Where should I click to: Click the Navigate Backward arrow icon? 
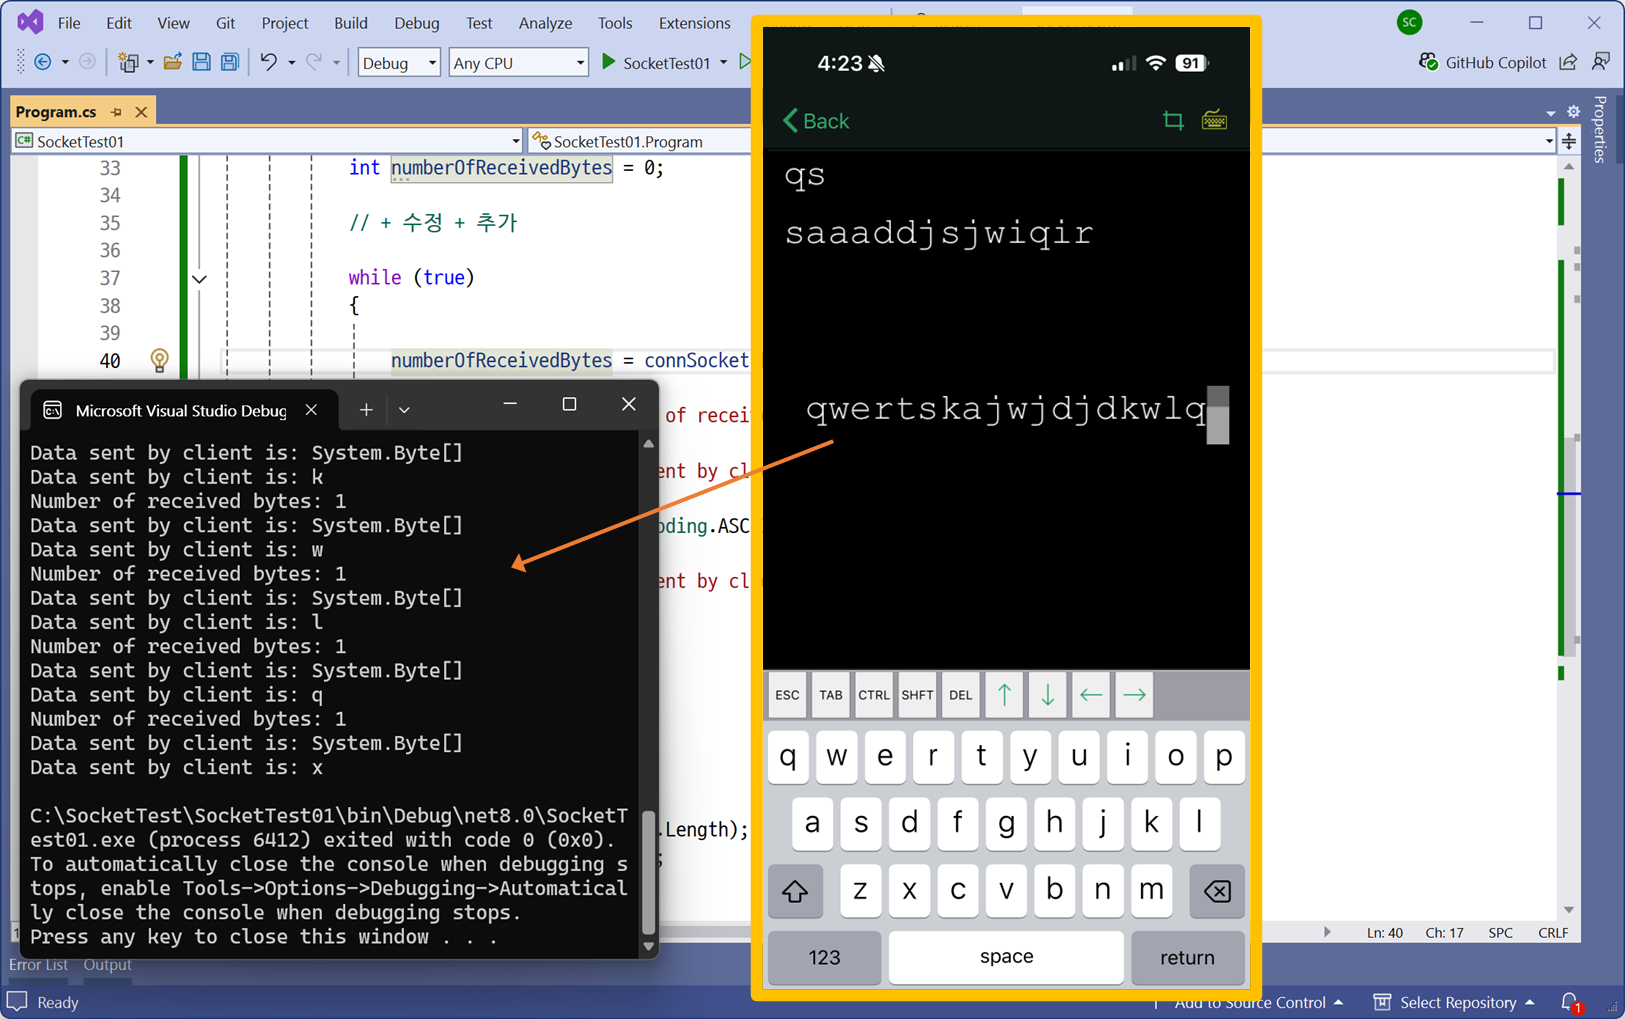[42, 62]
